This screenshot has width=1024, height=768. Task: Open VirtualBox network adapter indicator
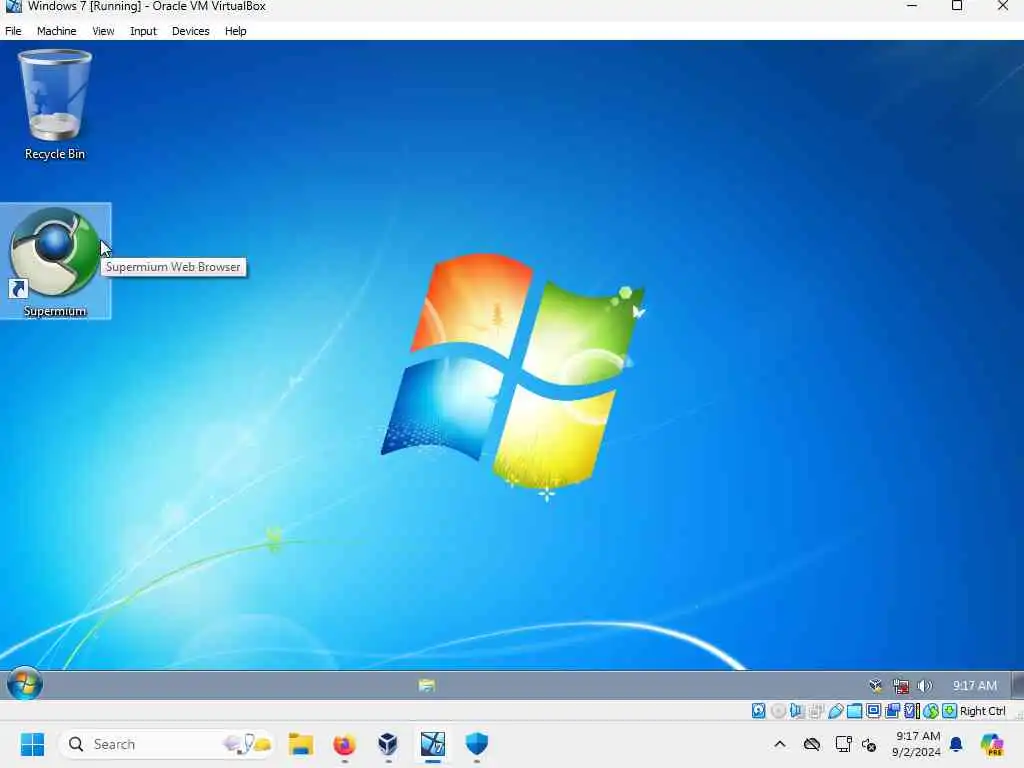coord(816,711)
